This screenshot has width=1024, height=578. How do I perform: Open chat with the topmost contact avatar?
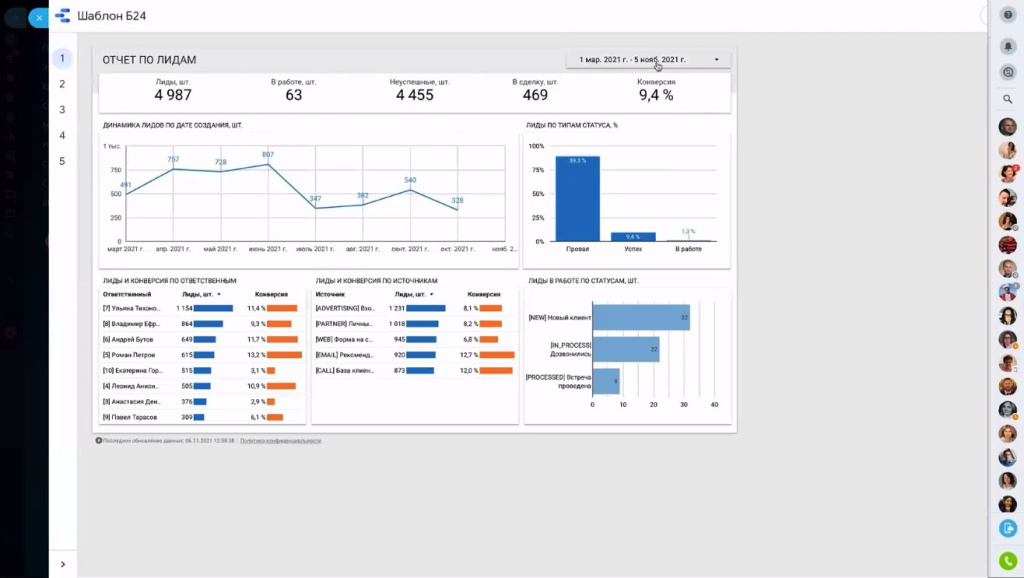[x=1008, y=125]
